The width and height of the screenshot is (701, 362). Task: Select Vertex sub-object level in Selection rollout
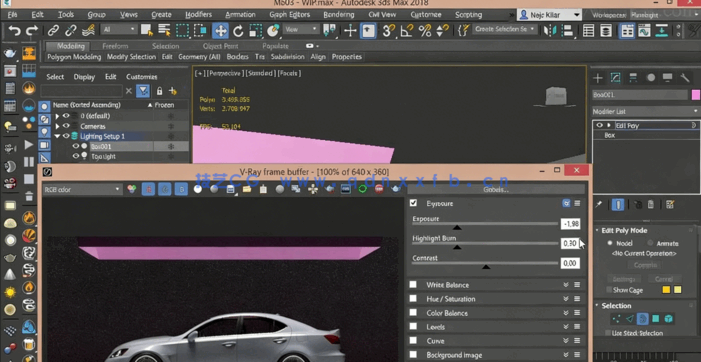tap(616, 319)
